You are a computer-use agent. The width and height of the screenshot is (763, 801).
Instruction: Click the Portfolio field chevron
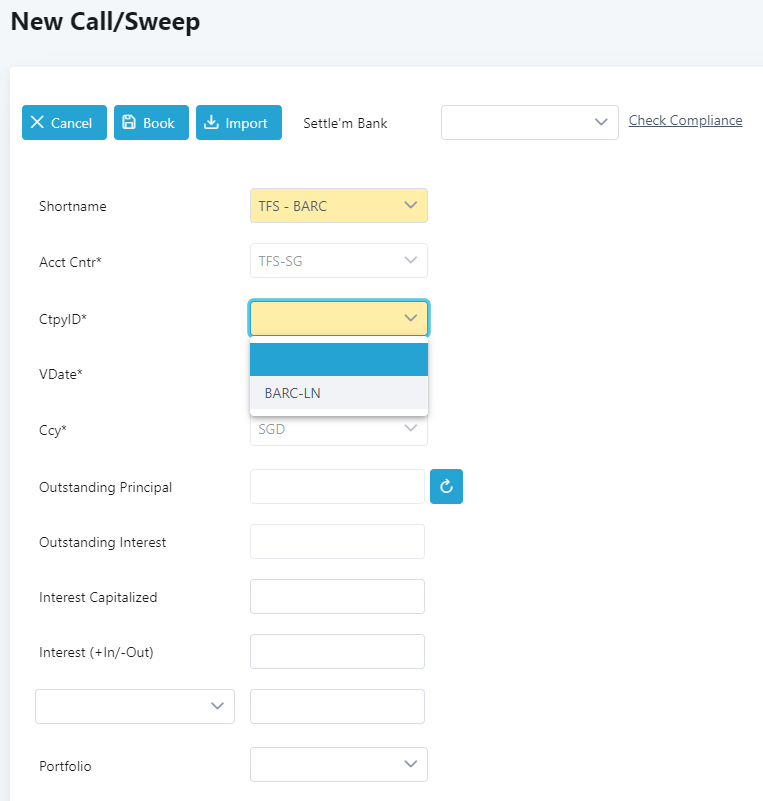411,764
